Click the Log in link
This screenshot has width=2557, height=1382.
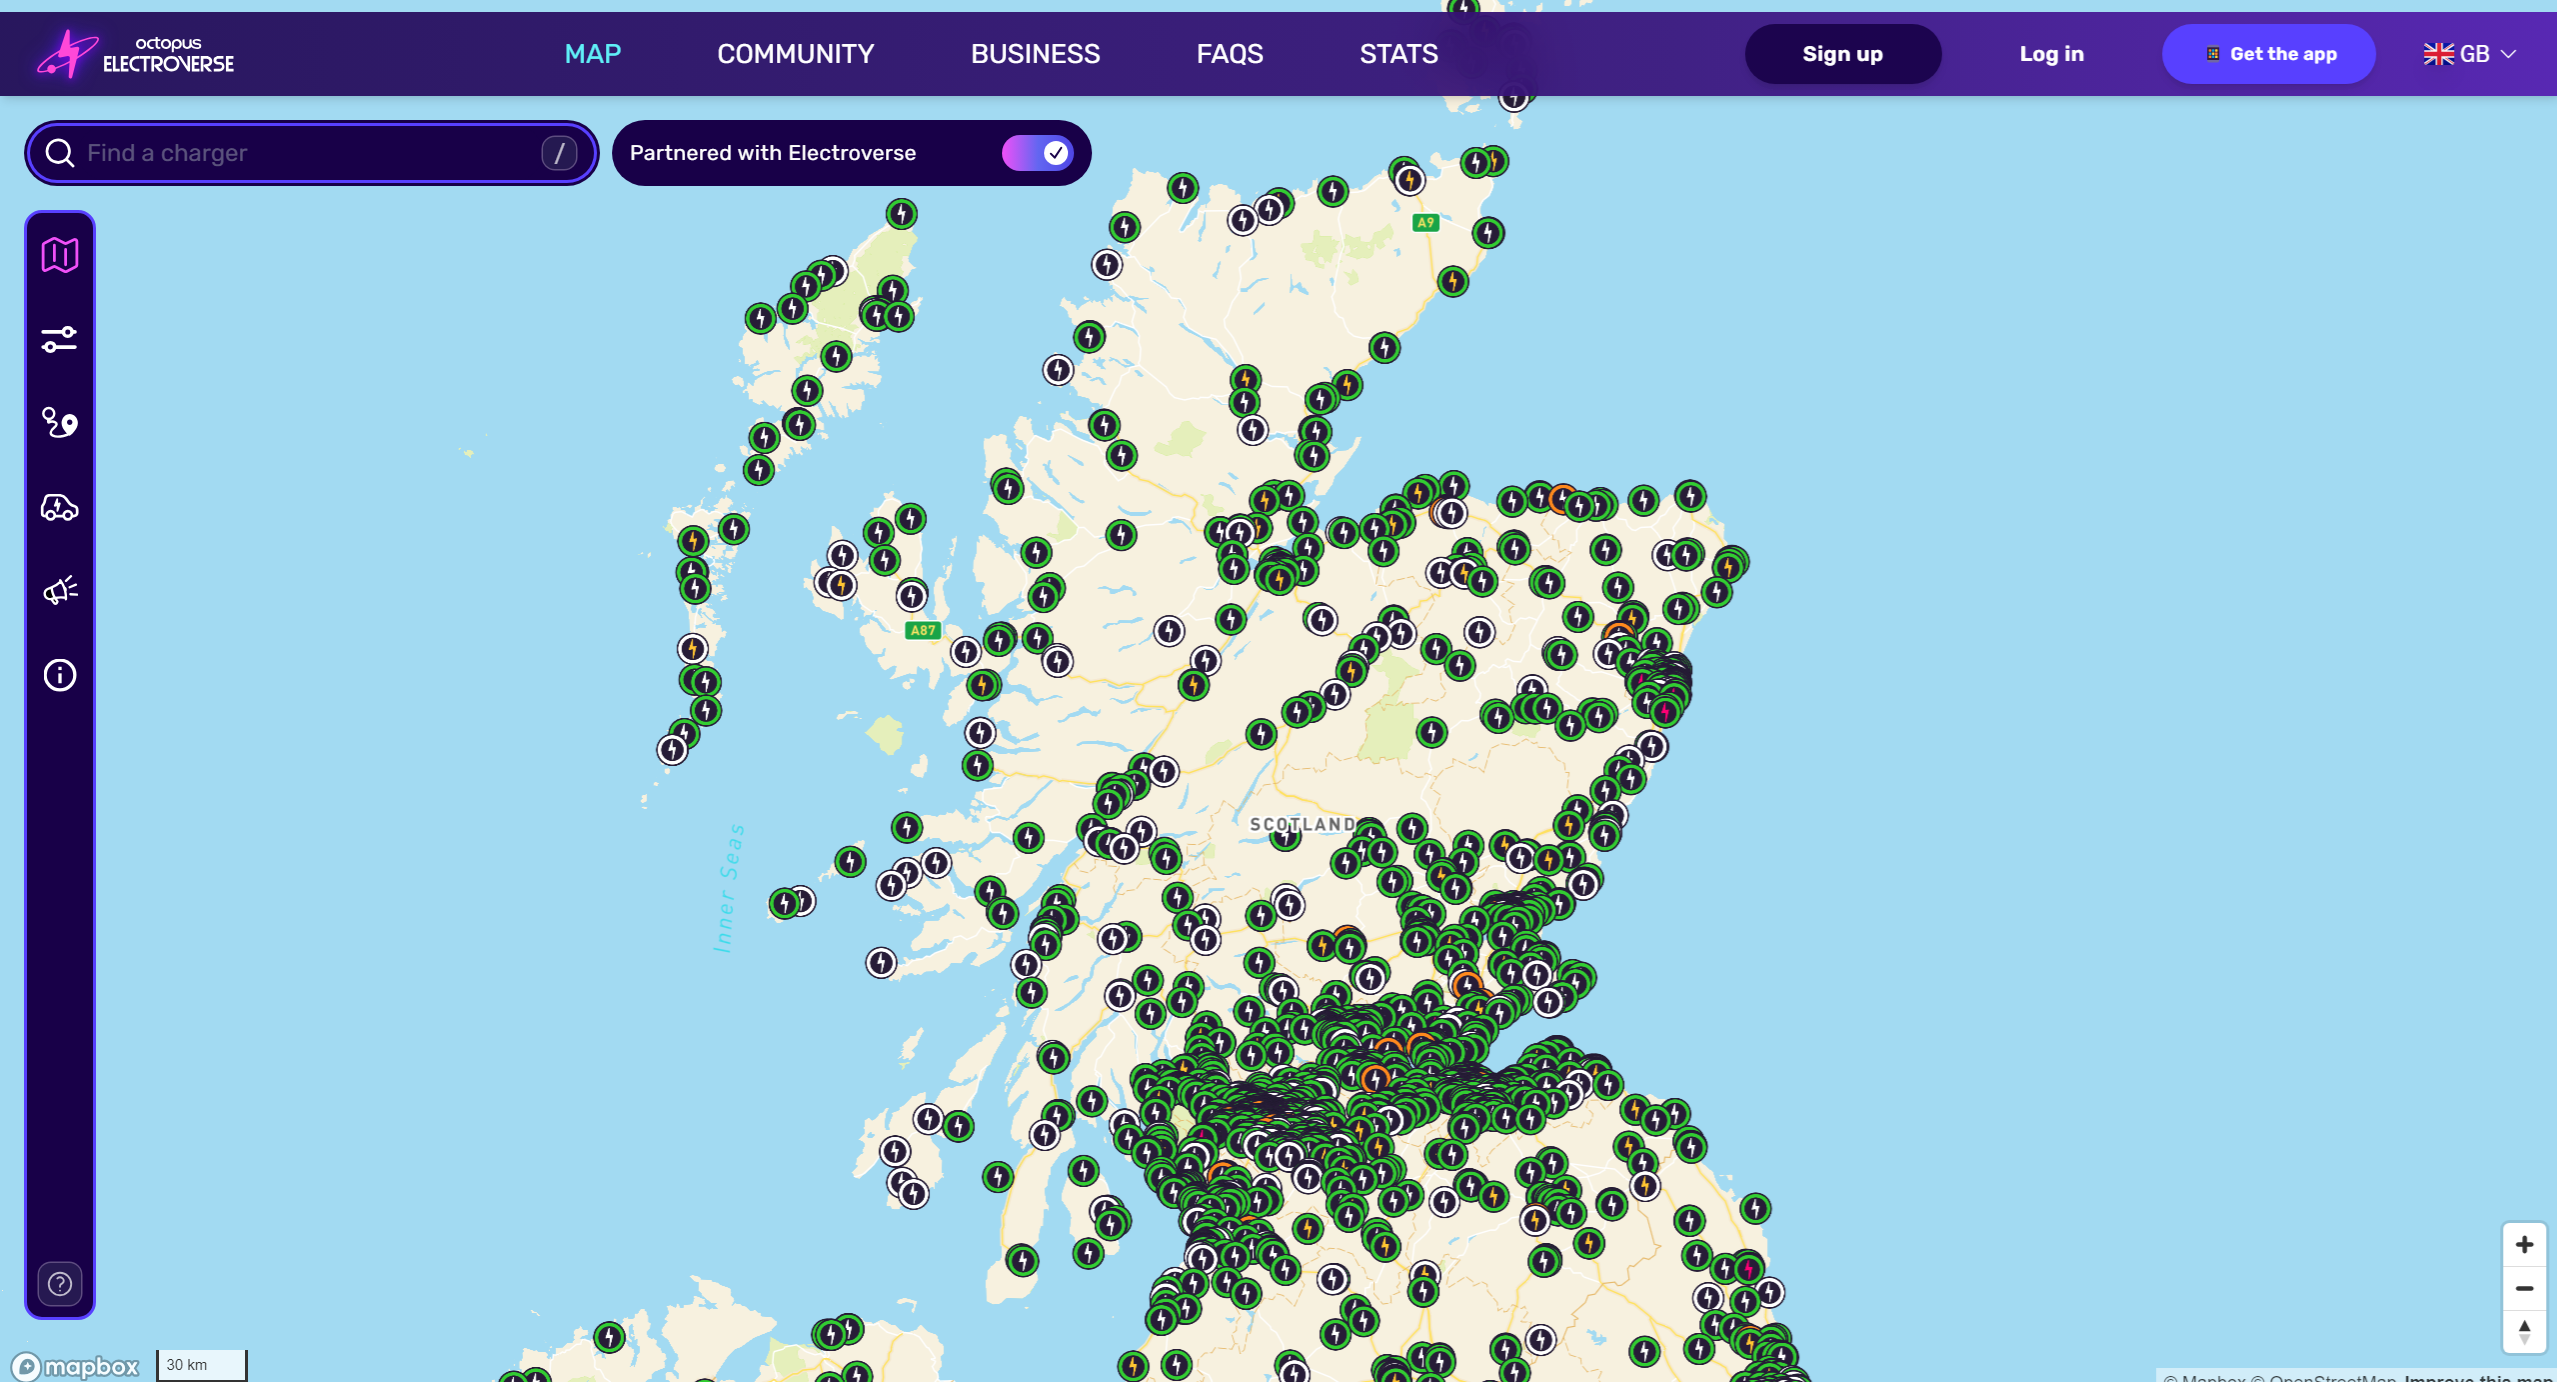click(x=2051, y=54)
